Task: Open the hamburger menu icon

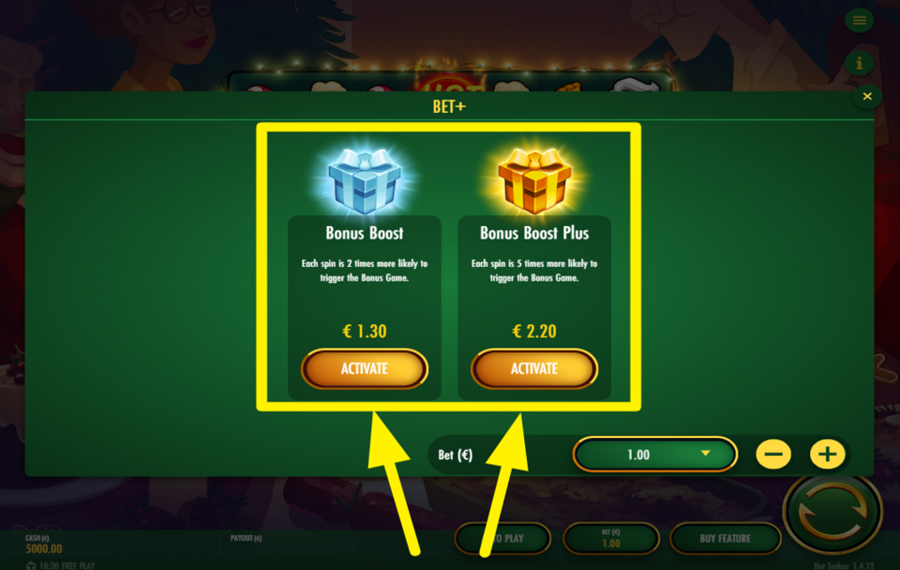Action: coord(859,21)
